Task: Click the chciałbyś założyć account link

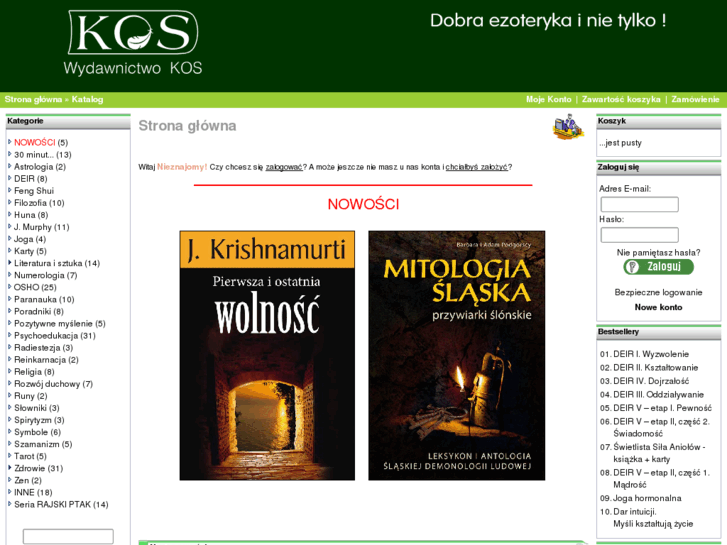Action: point(477,167)
